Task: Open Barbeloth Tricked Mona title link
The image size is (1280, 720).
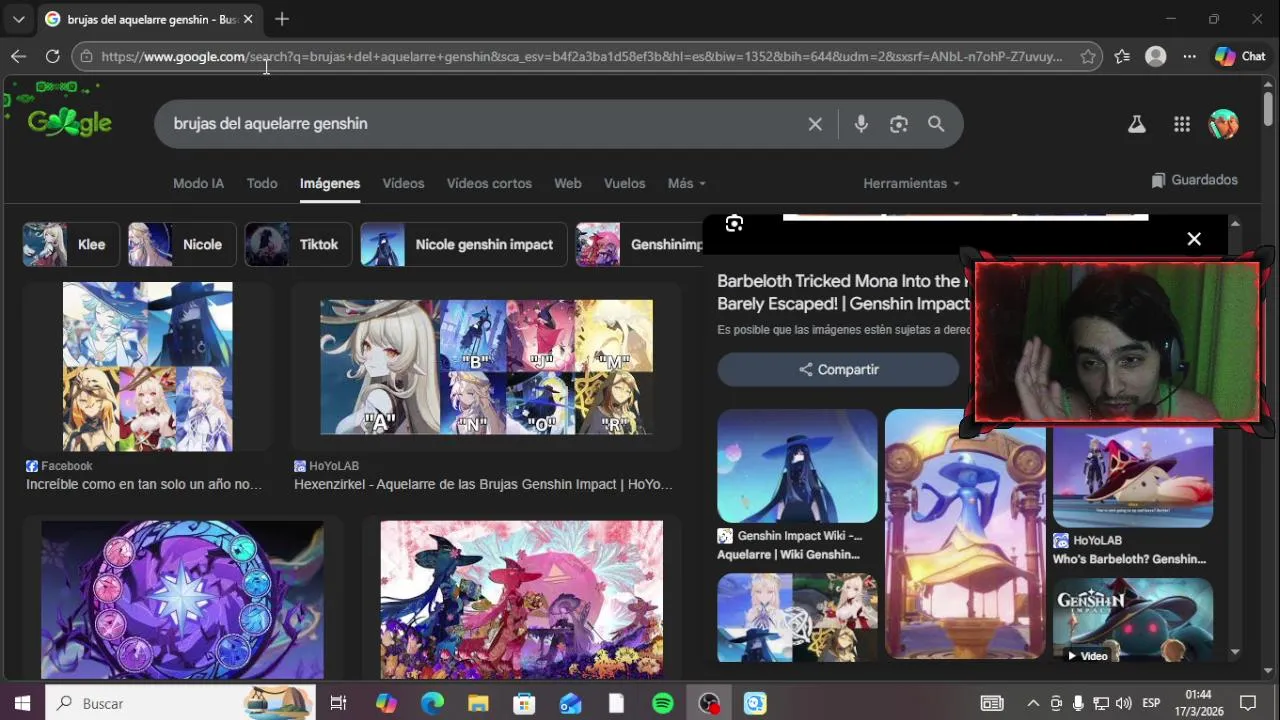Action: (x=843, y=292)
